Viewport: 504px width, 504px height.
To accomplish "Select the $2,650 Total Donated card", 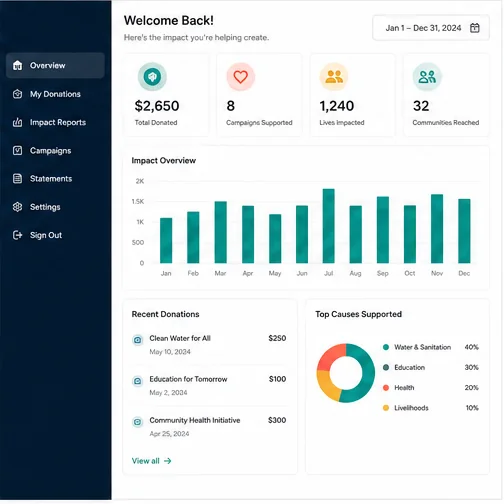I will [166, 95].
